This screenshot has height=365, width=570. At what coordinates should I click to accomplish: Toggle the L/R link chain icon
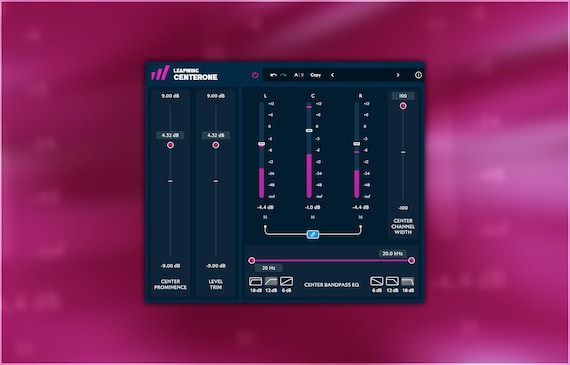pos(313,234)
